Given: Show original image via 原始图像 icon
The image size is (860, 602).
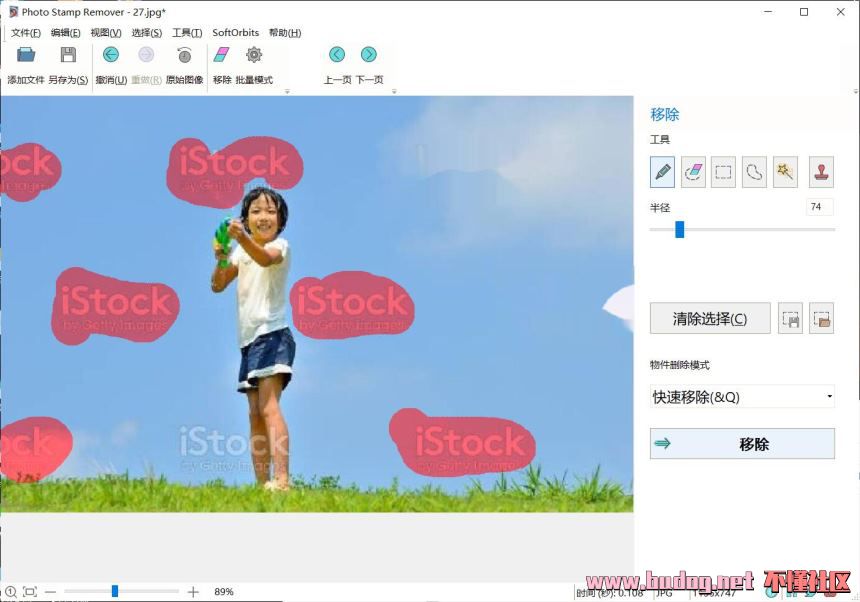Looking at the screenshot, I should coord(184,55).
